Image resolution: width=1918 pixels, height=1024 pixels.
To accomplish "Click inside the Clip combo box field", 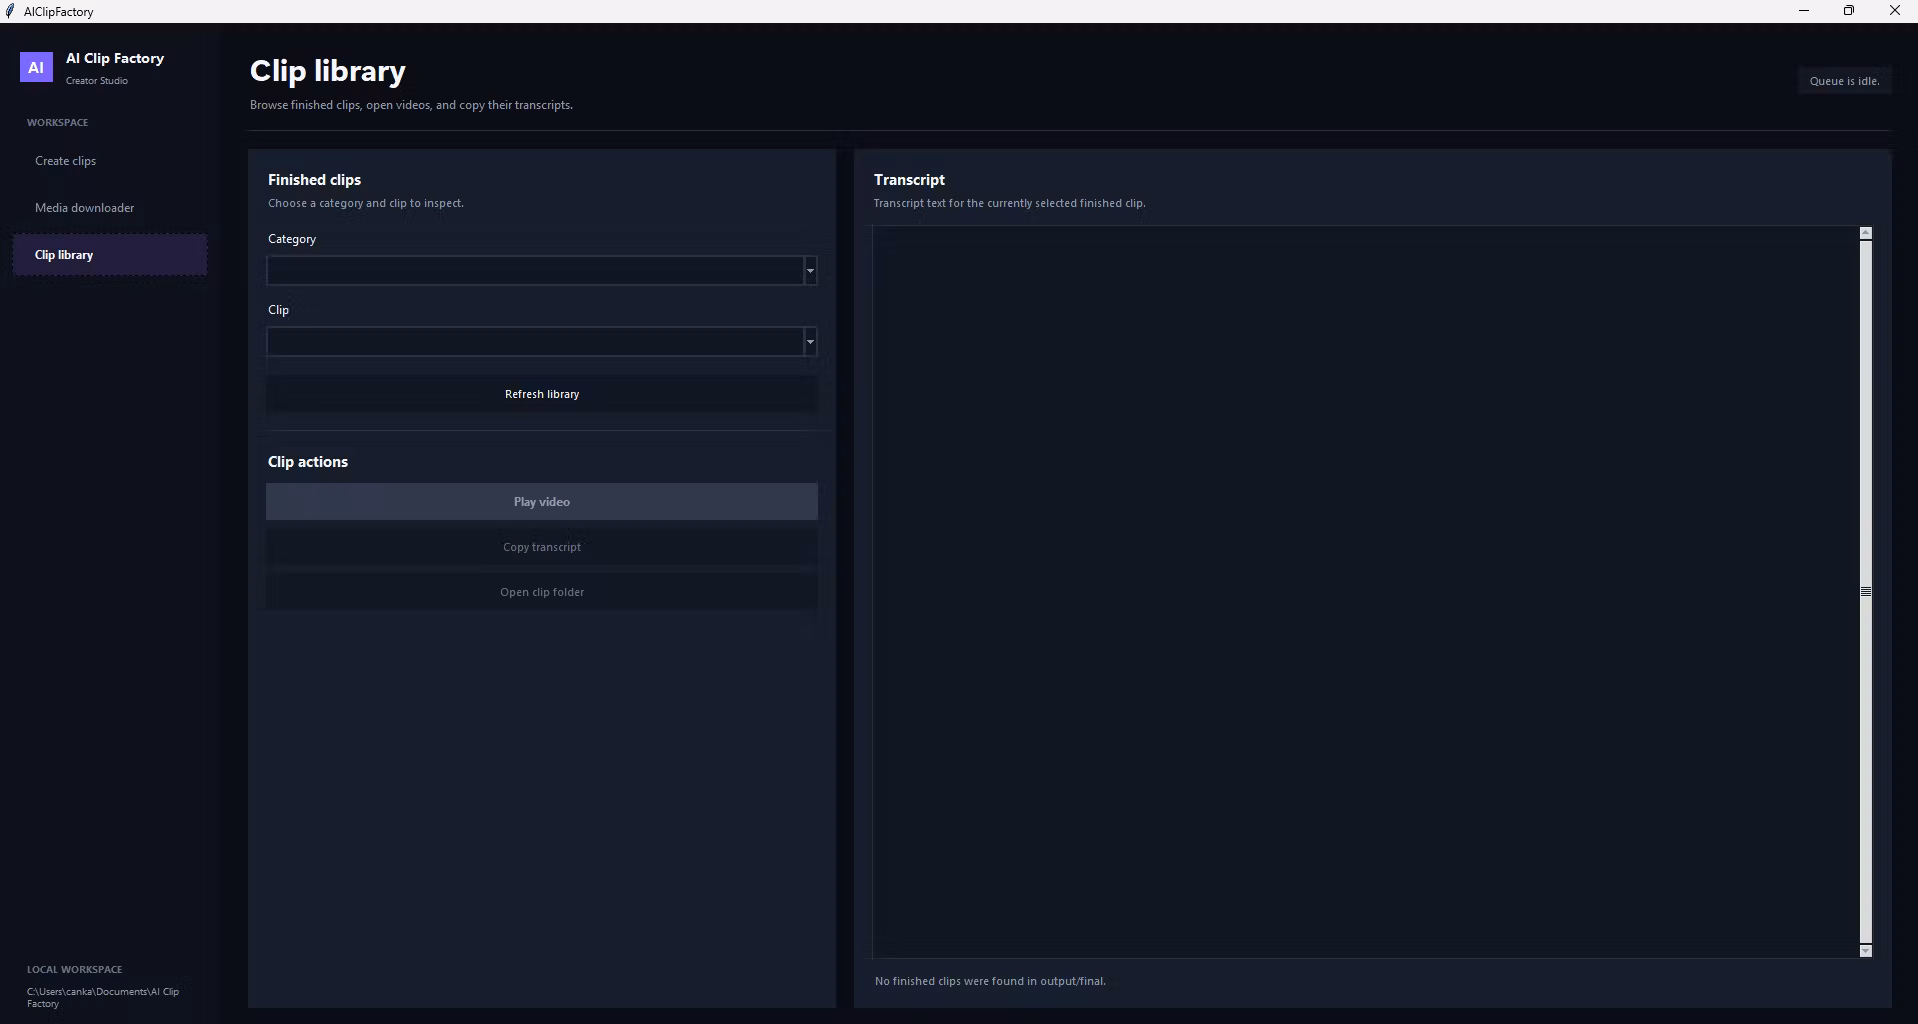I will click(x=535, y=342).
